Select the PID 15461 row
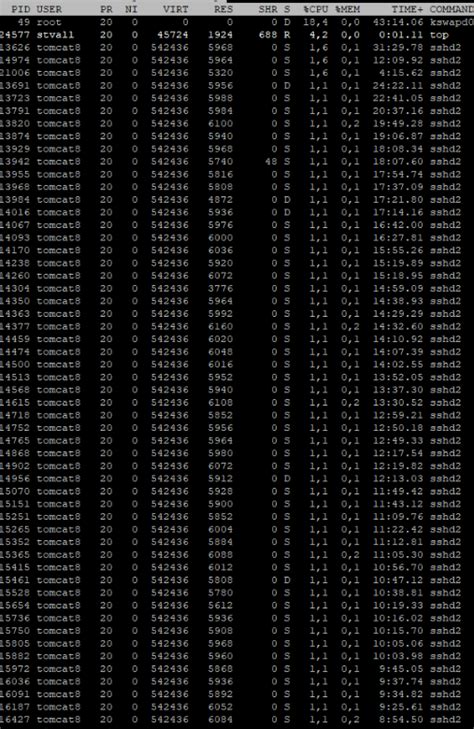Viewport: 474px width, 729px height. click(x=237, y=580)
